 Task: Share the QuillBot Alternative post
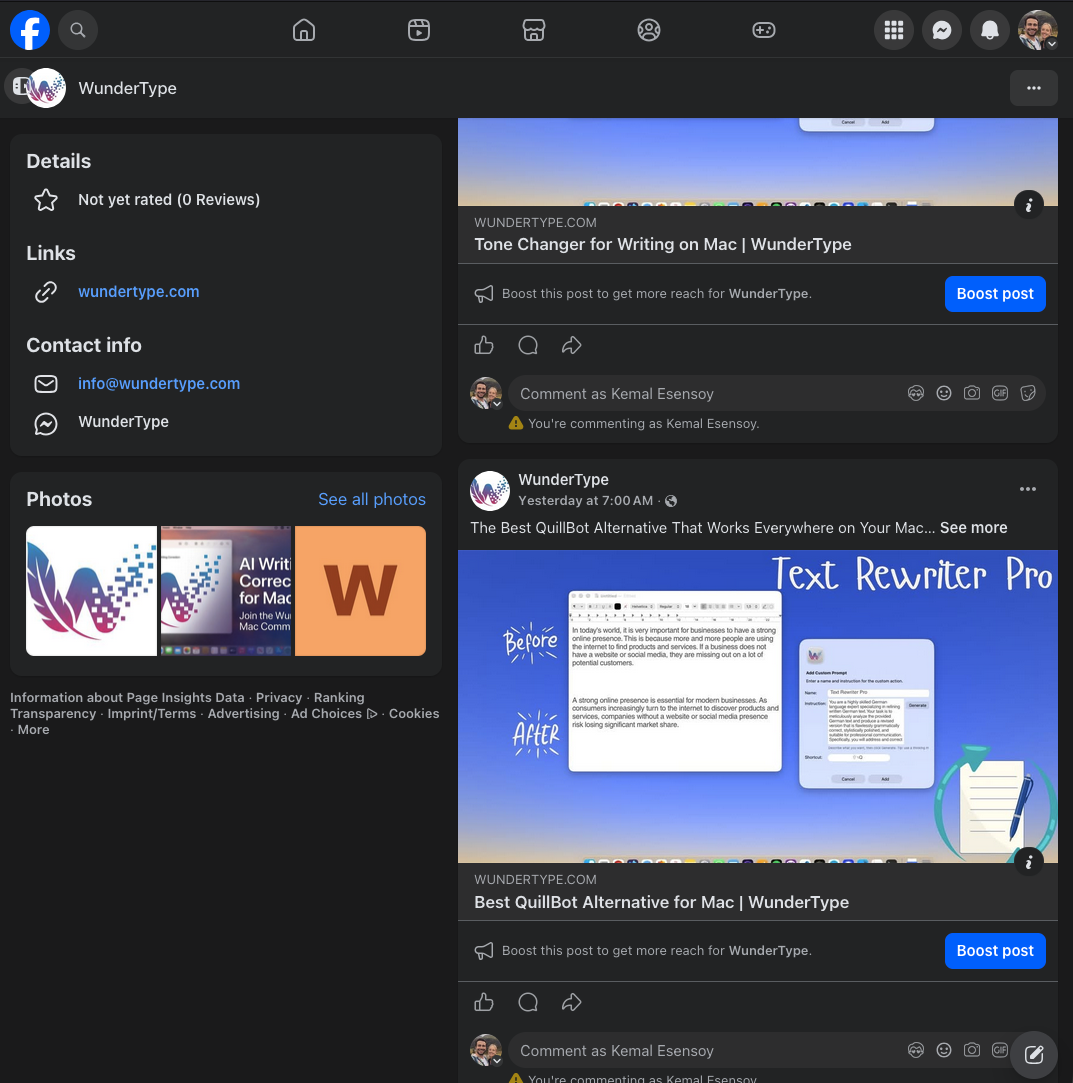click(x=572, y=1001)
